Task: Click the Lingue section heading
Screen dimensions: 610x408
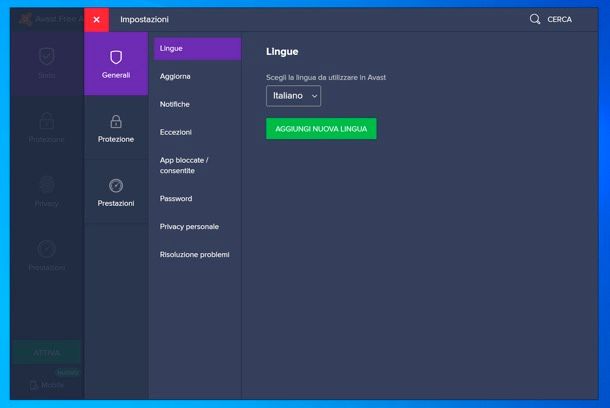Action: (282, 52)
